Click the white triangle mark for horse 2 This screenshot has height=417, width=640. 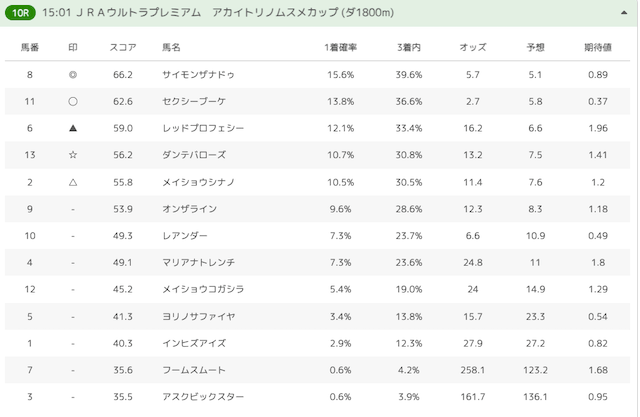pos(73,182)
